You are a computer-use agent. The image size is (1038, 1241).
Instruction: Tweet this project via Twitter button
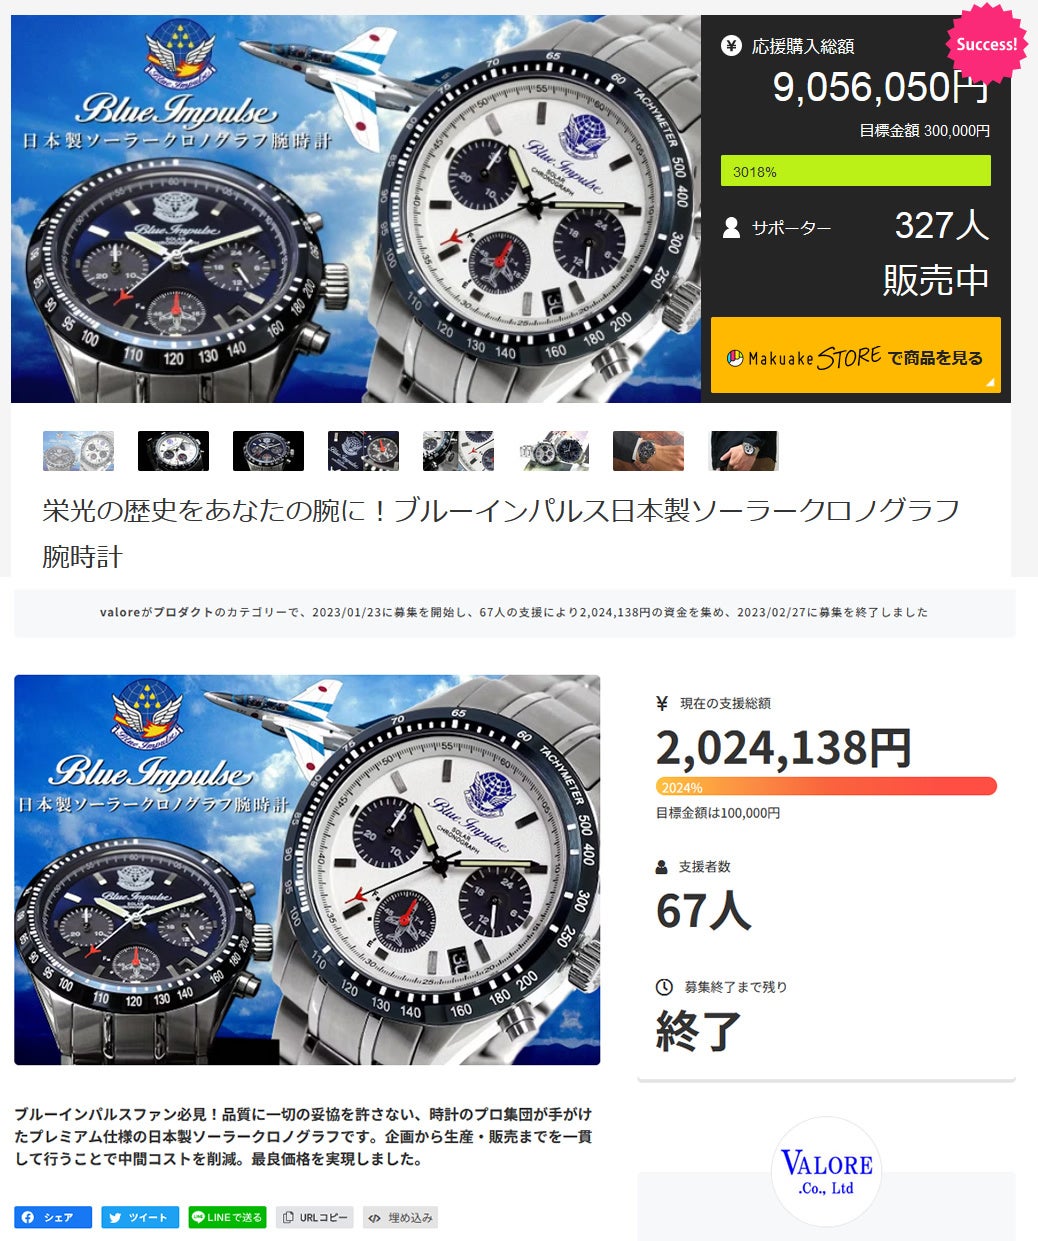(x=140, y=1217)
